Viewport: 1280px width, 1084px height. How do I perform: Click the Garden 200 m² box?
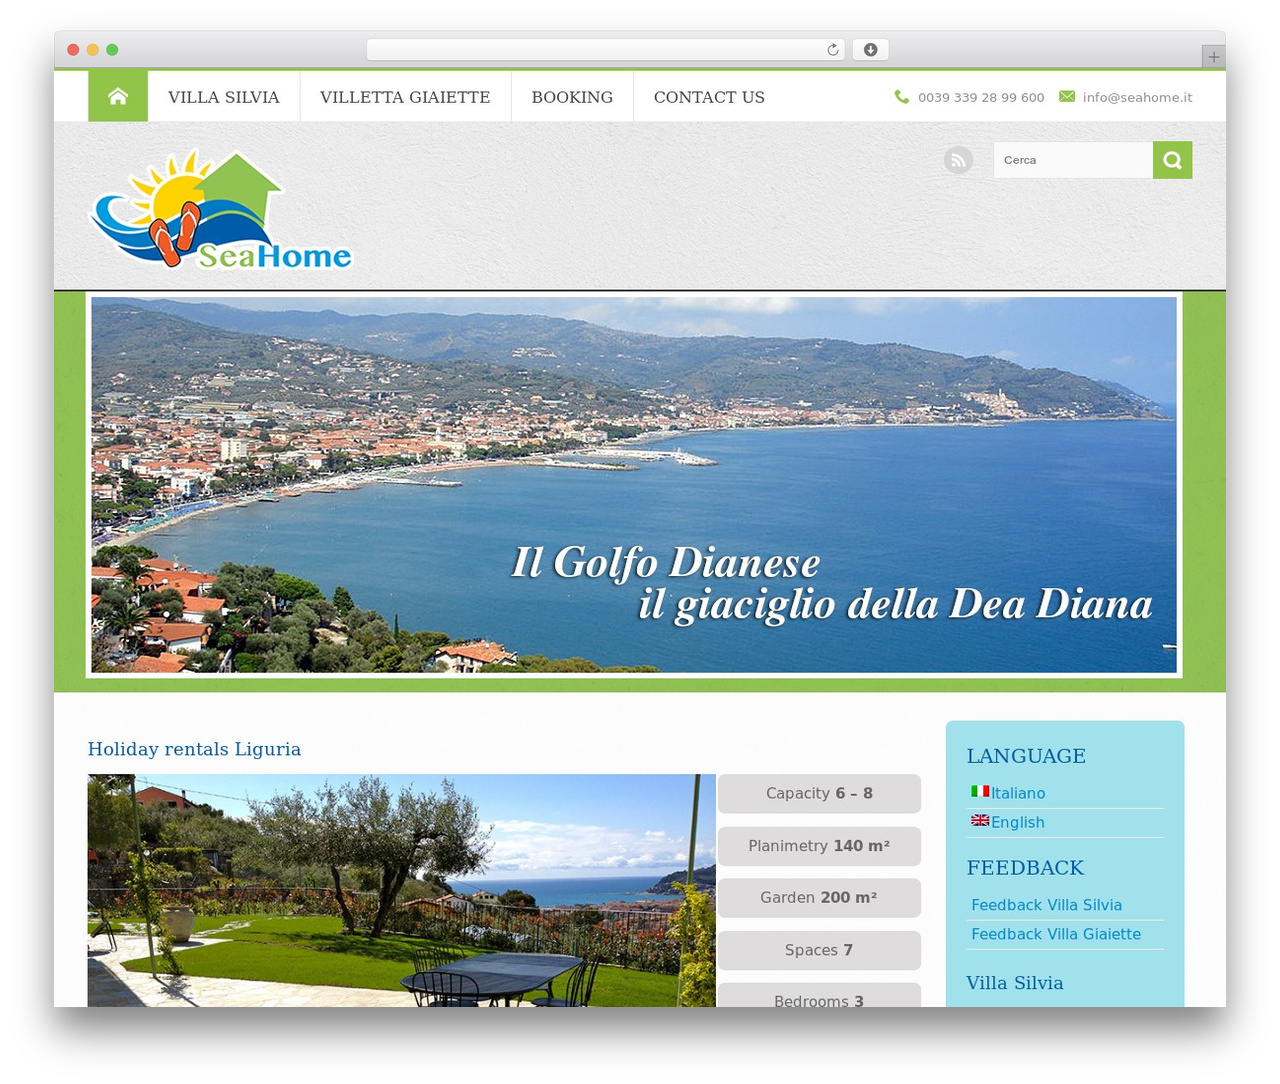[x=819, y=898]
